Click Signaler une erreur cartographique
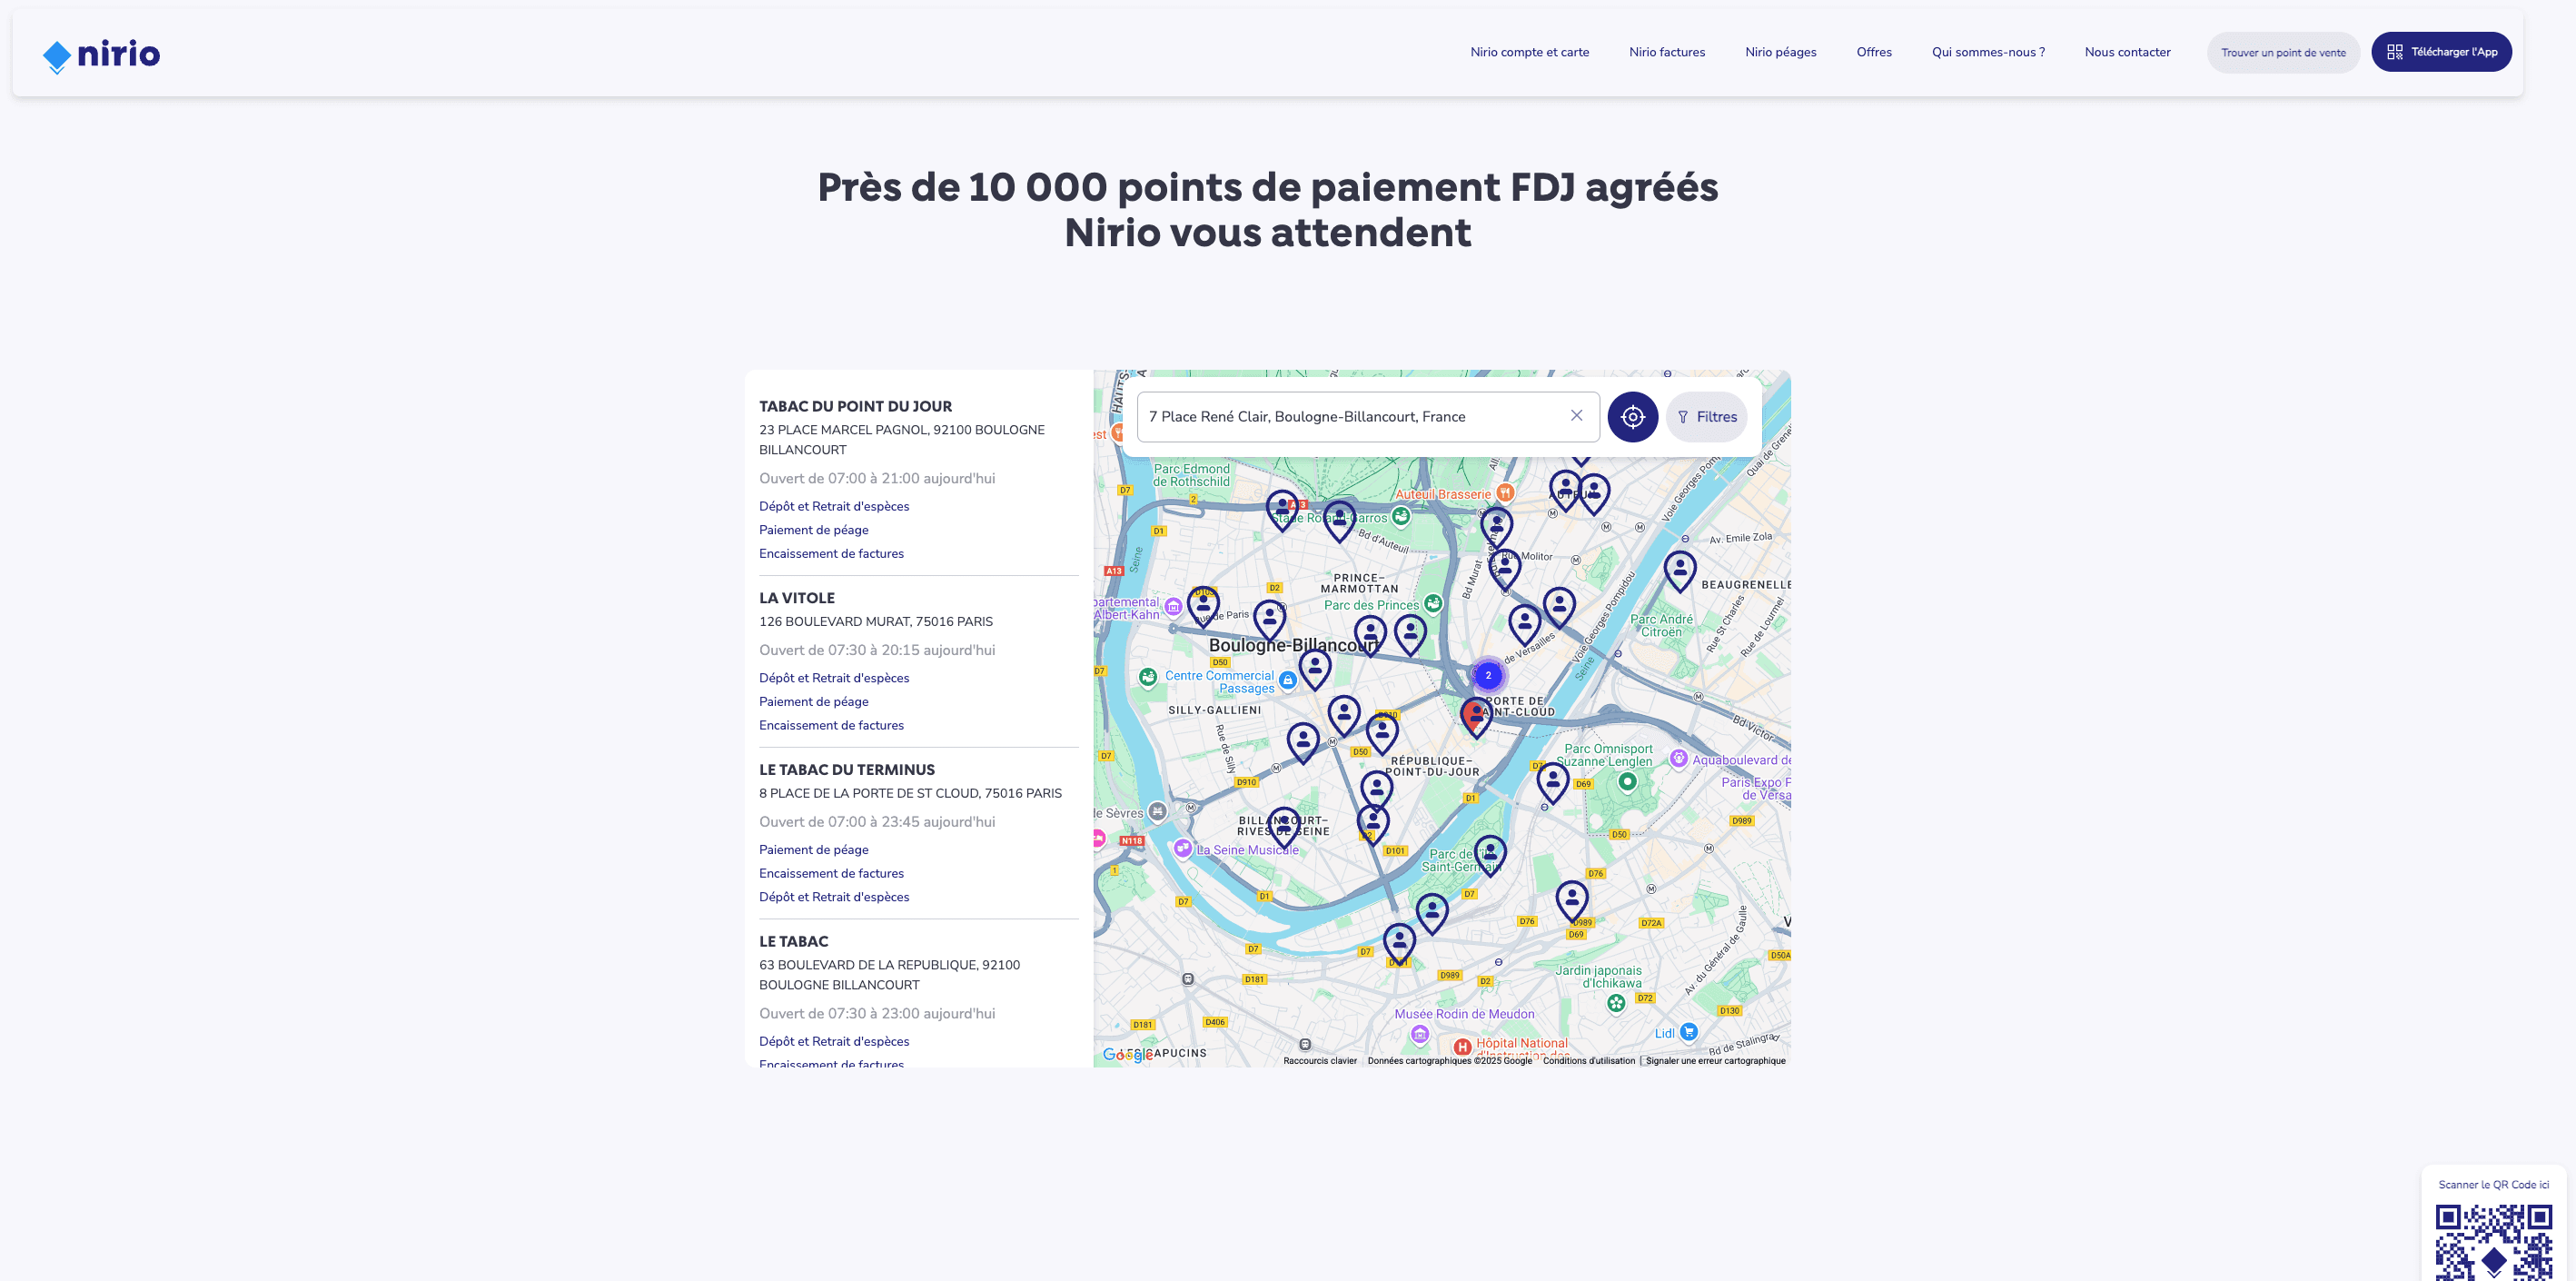2576x1281 pixels. coord(1715,1061)
